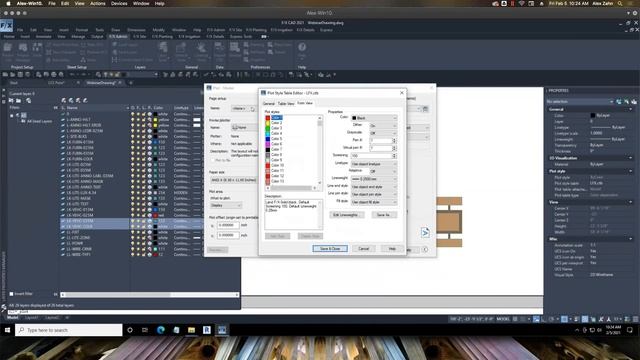Toggle lock icon for LK-FURN-COLR layer
Viewport: 640px width, 360px height.
pos(144,159)
